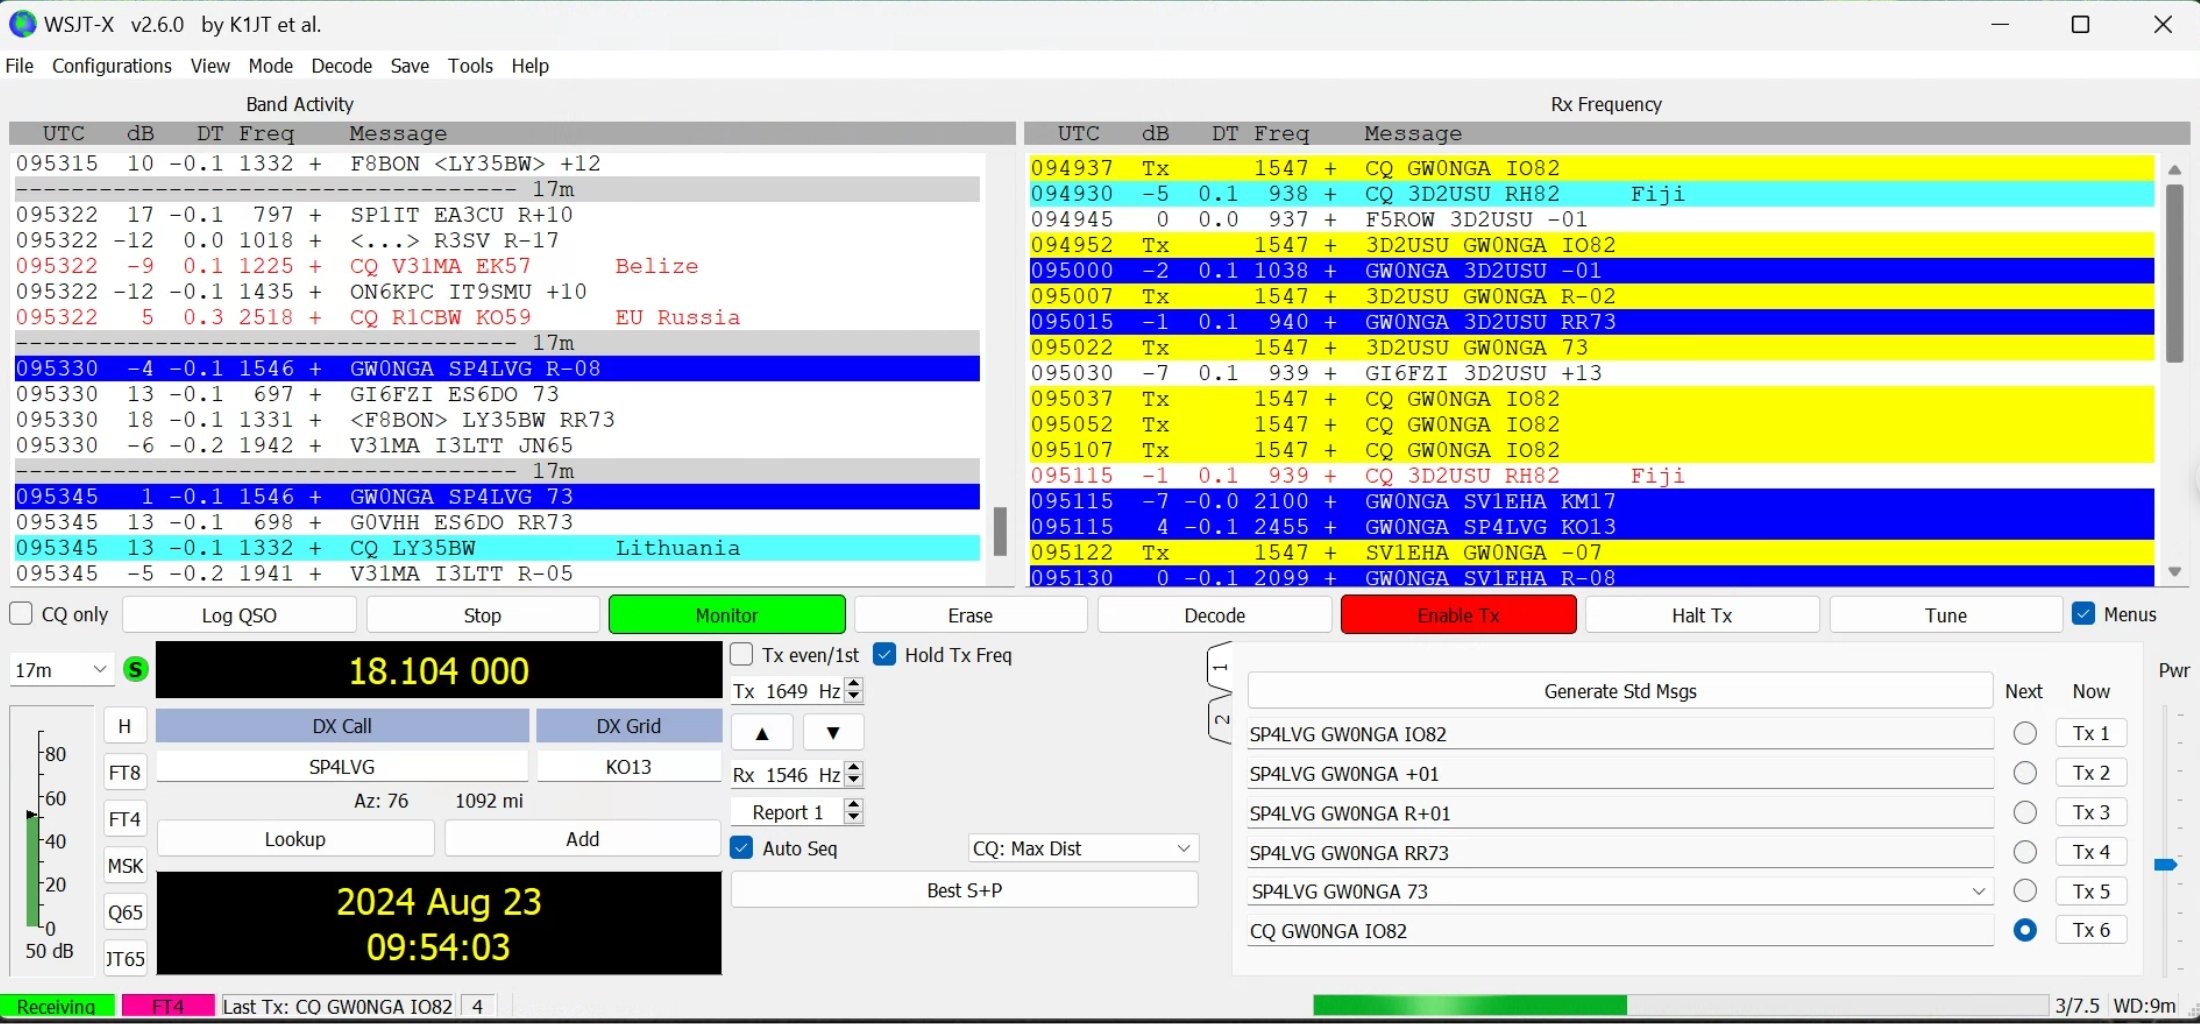This screenshot has width=2200, height=1024.
Task: Click the Log QSO button
Action: point(239,615)
